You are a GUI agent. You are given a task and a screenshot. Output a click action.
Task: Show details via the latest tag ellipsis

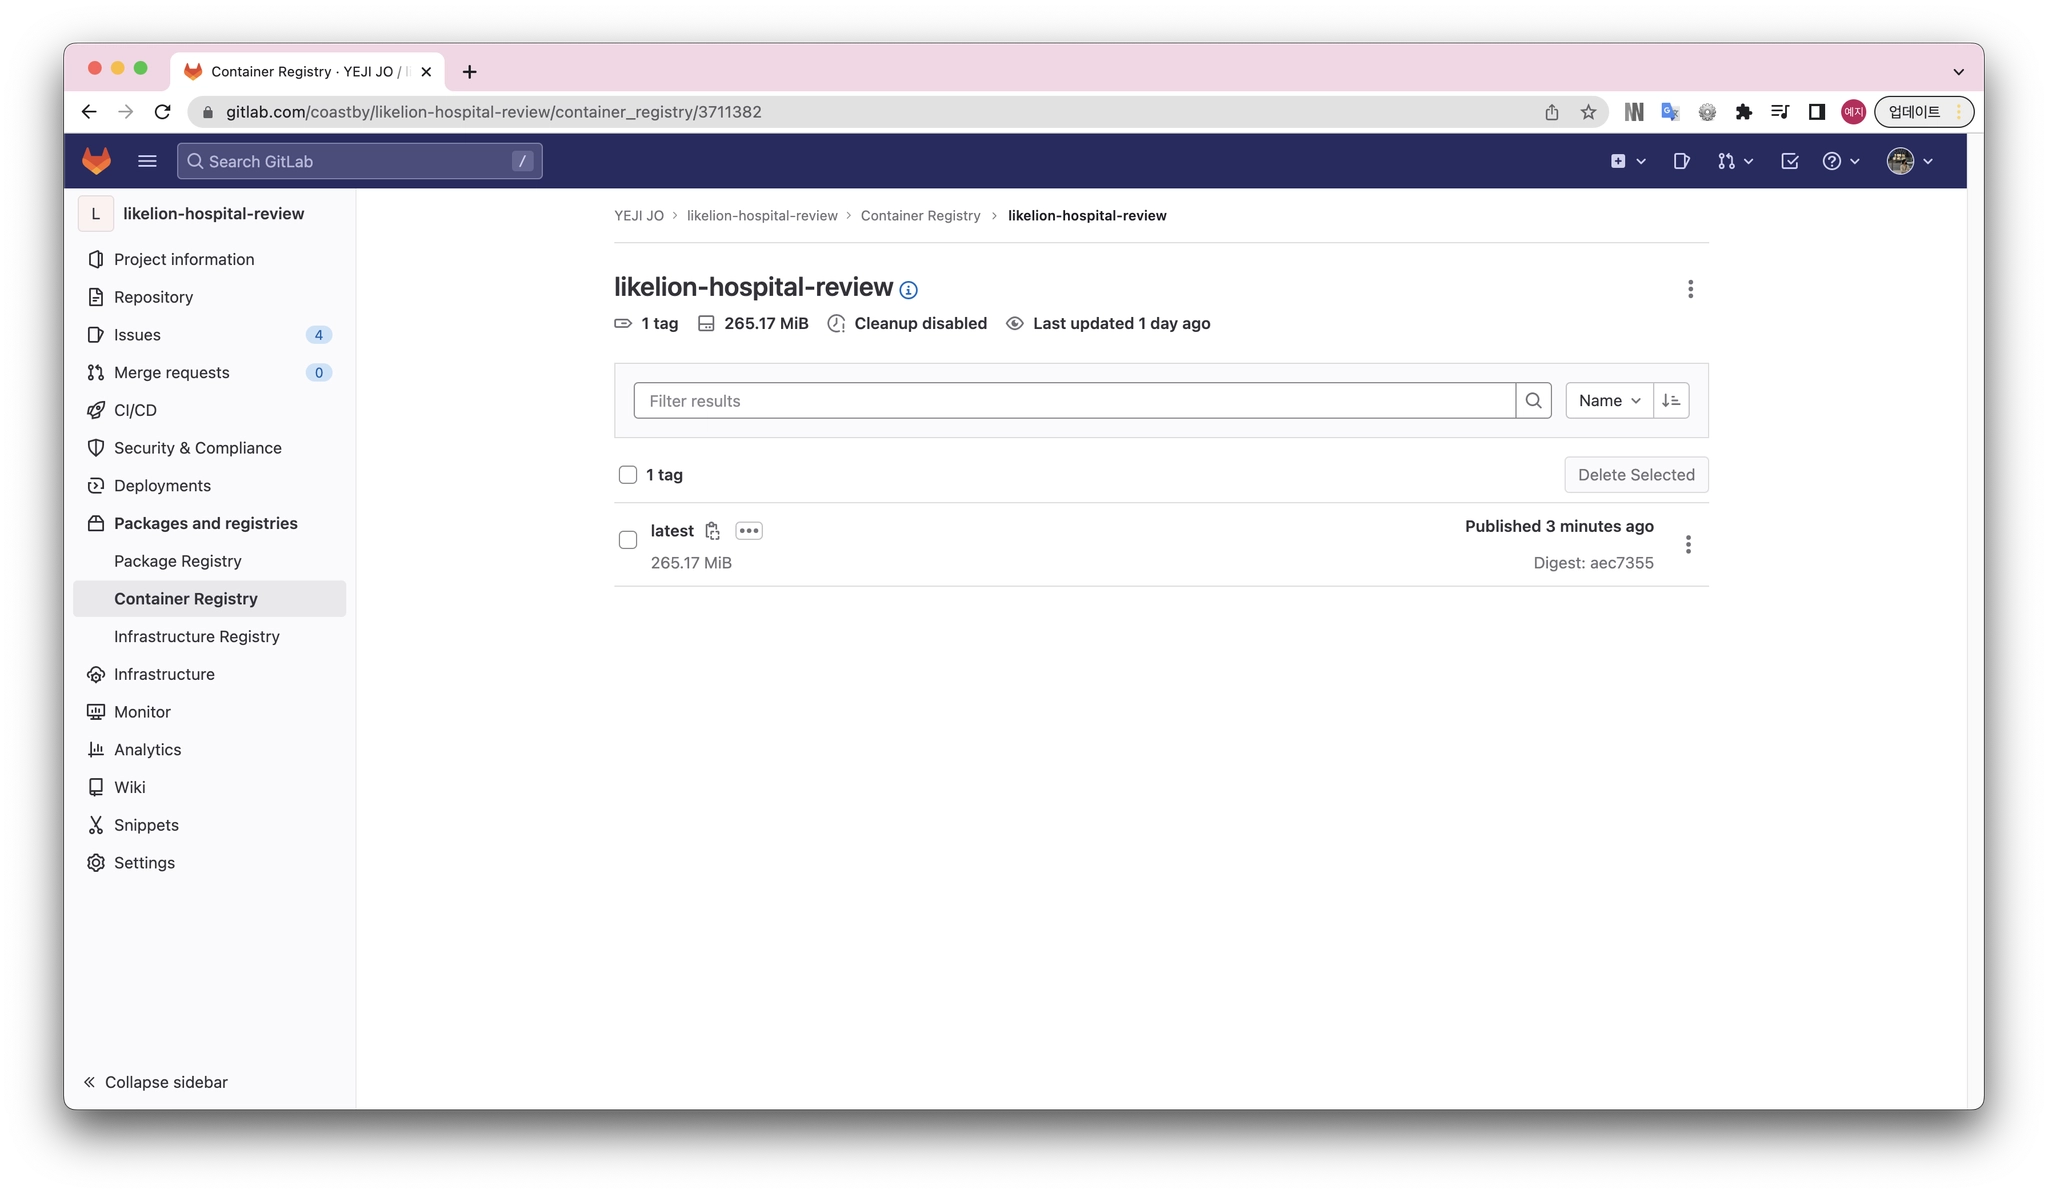(748, 531)
